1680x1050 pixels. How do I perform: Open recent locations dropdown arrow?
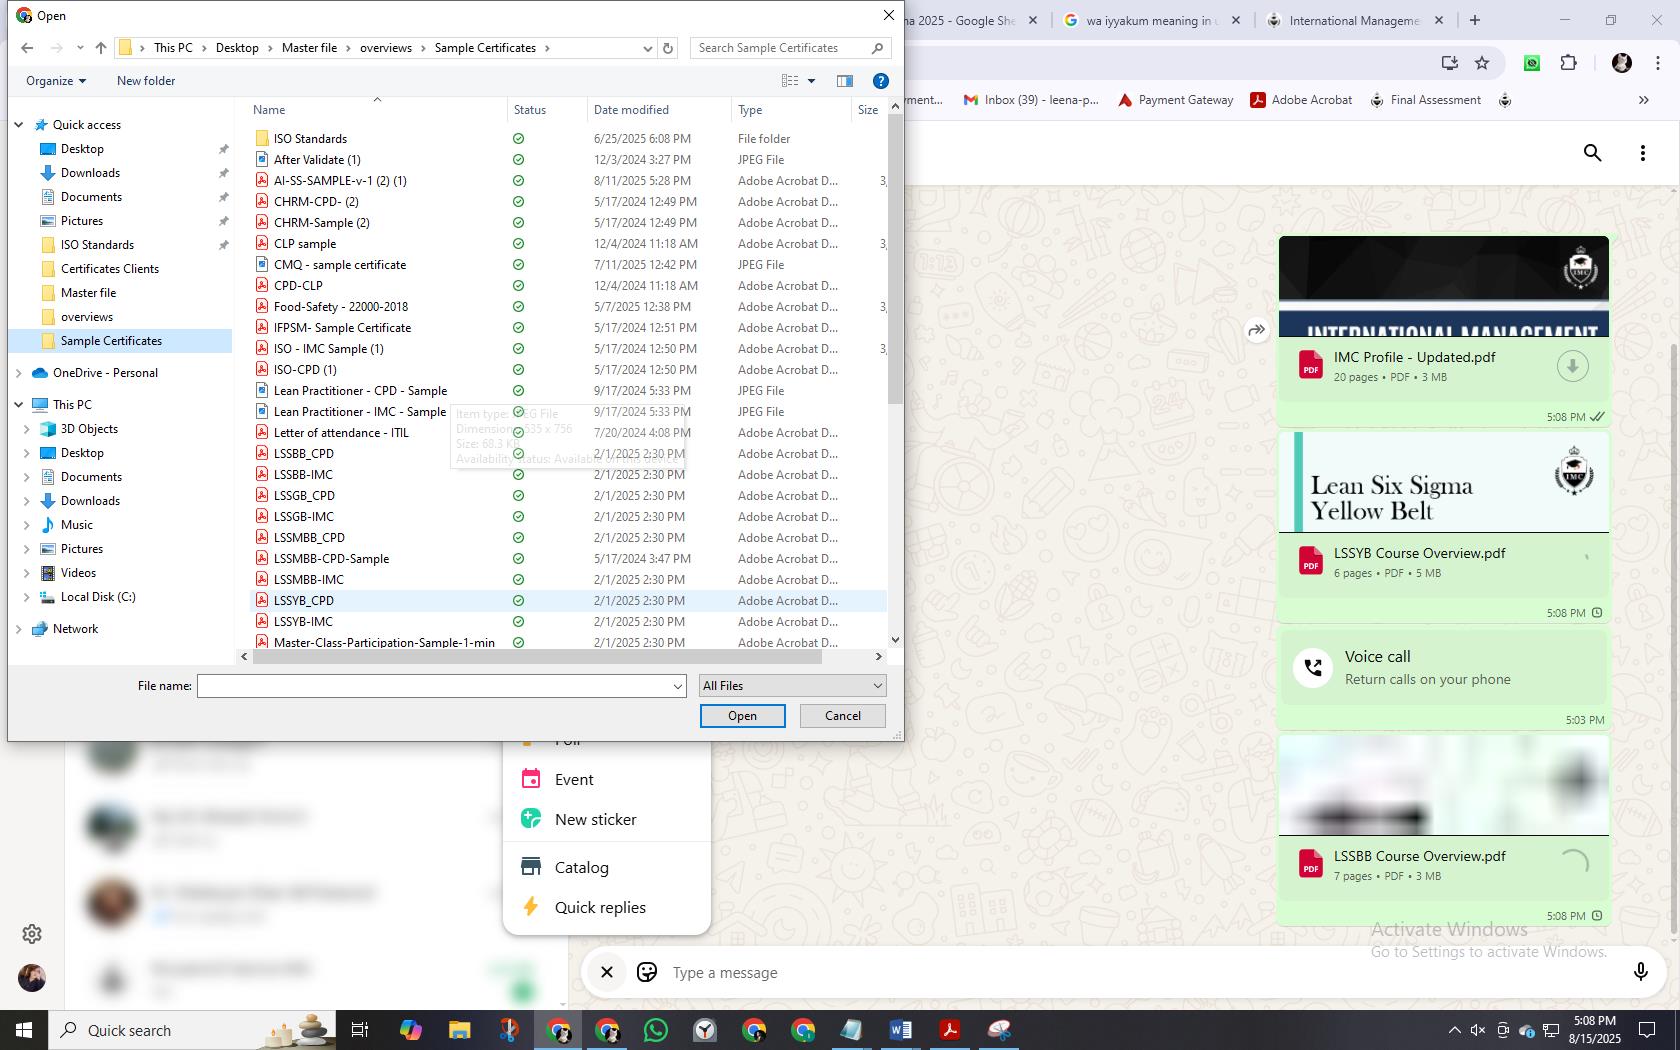point(80,48)
